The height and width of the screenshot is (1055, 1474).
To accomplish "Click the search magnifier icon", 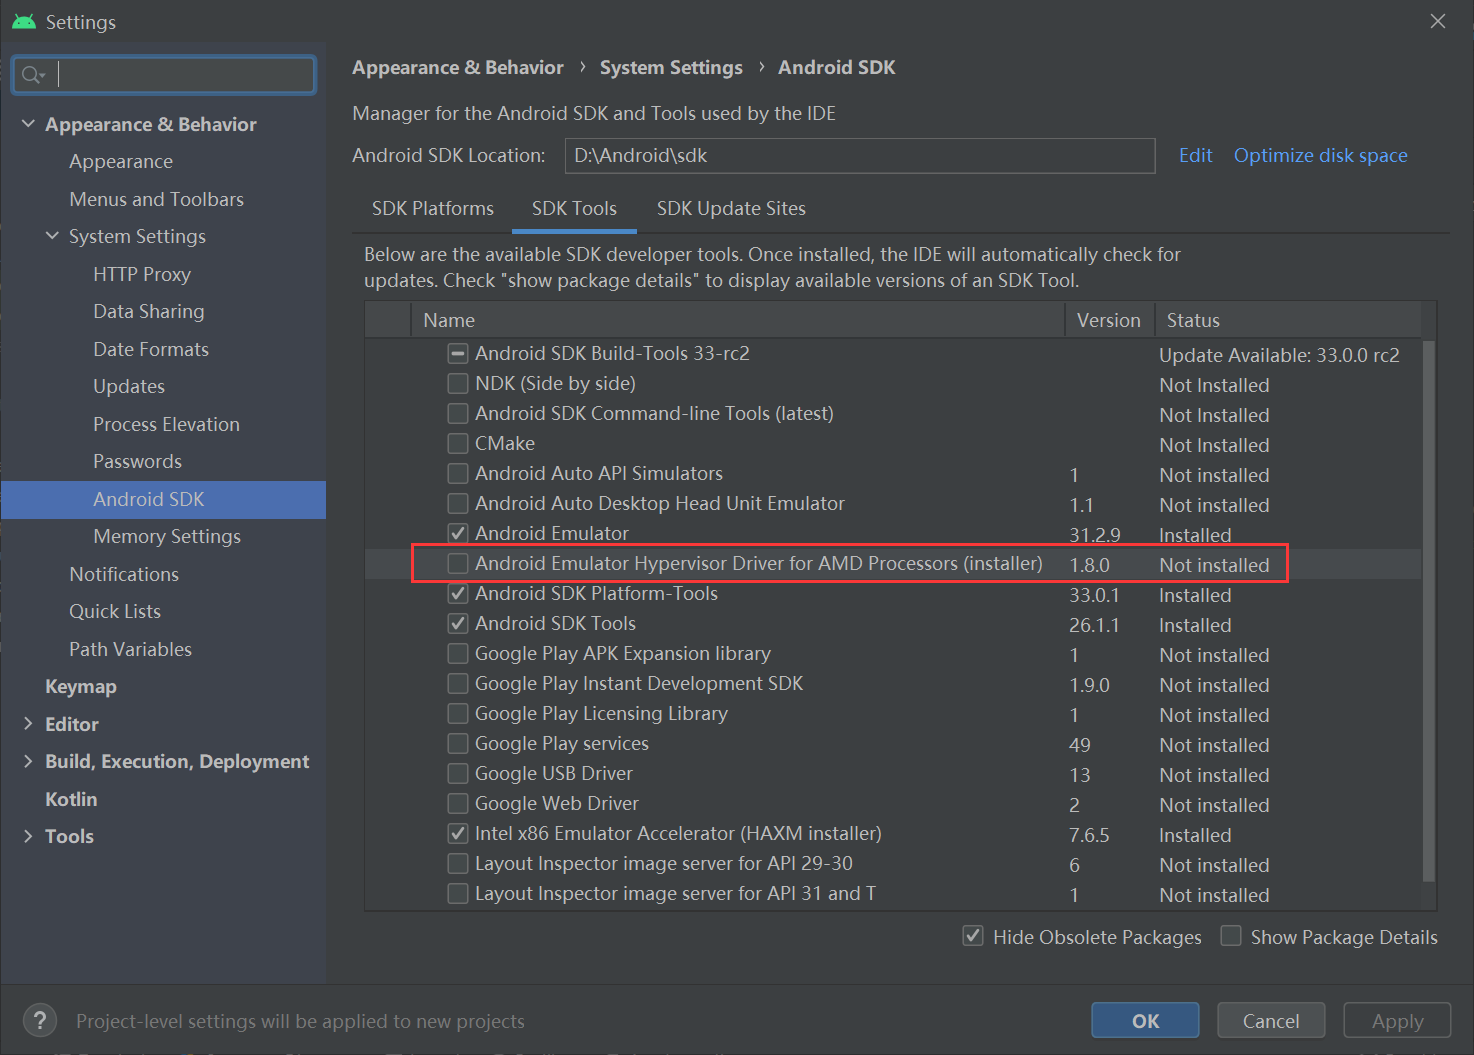I will point(33,75).
